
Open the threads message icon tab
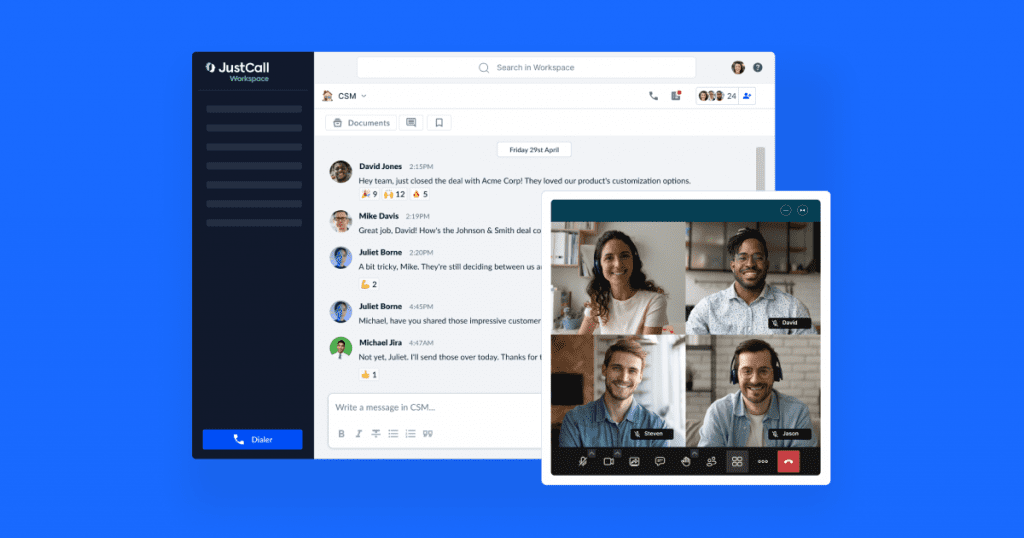tap(411, 123)
